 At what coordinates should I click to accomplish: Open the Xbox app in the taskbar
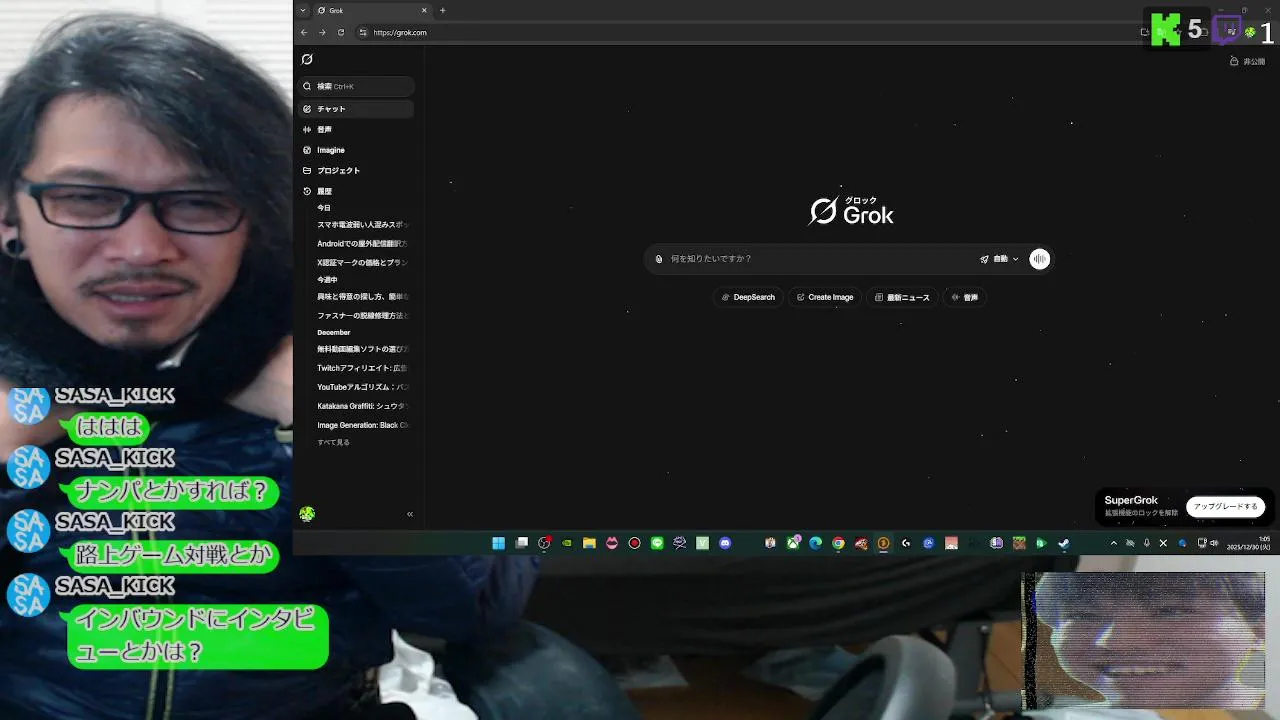pyautogui.click(x=793, y=543)
